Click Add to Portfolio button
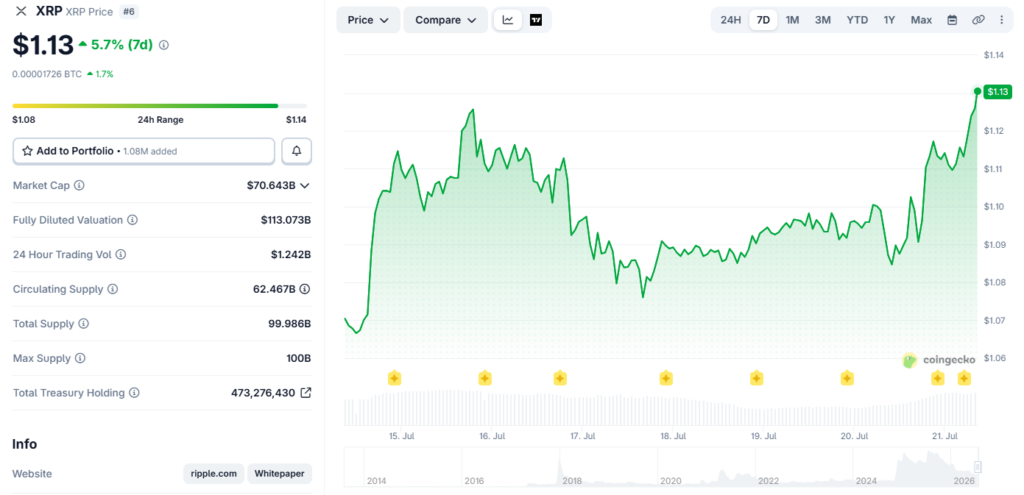Screen dimensions: 1024x495 click(144, 151)
